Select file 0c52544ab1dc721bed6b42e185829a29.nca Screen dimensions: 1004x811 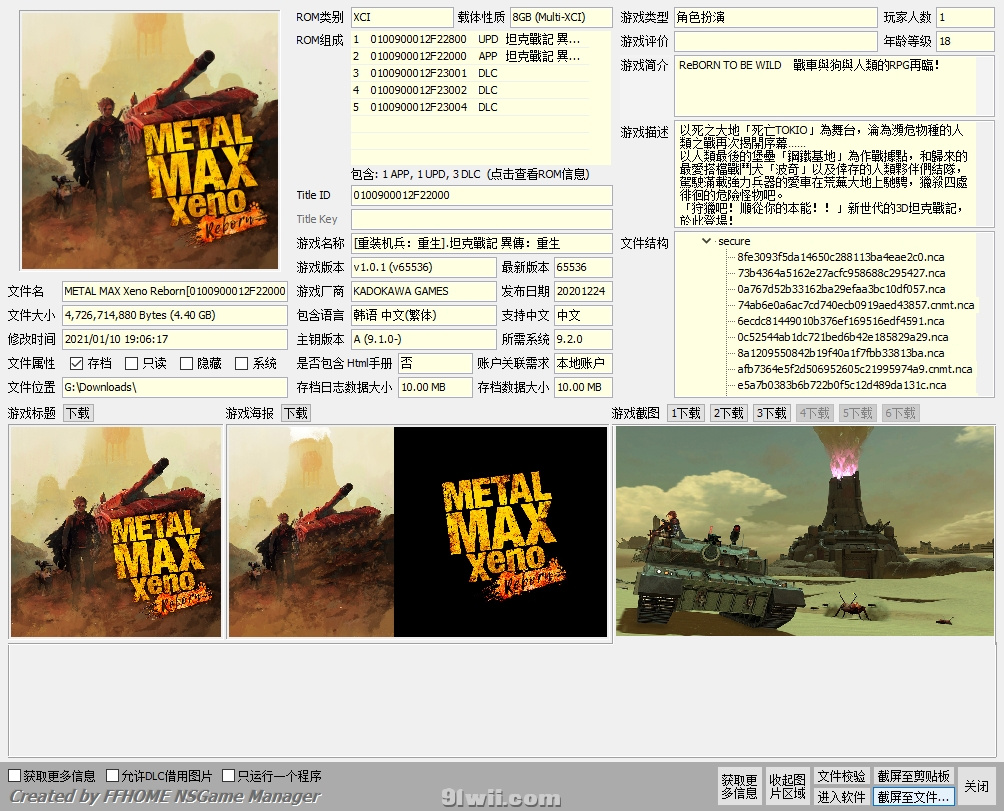842,337
